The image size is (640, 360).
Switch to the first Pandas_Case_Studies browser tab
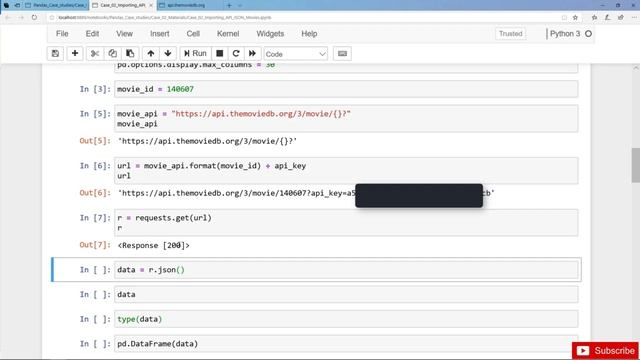[56, 5]
